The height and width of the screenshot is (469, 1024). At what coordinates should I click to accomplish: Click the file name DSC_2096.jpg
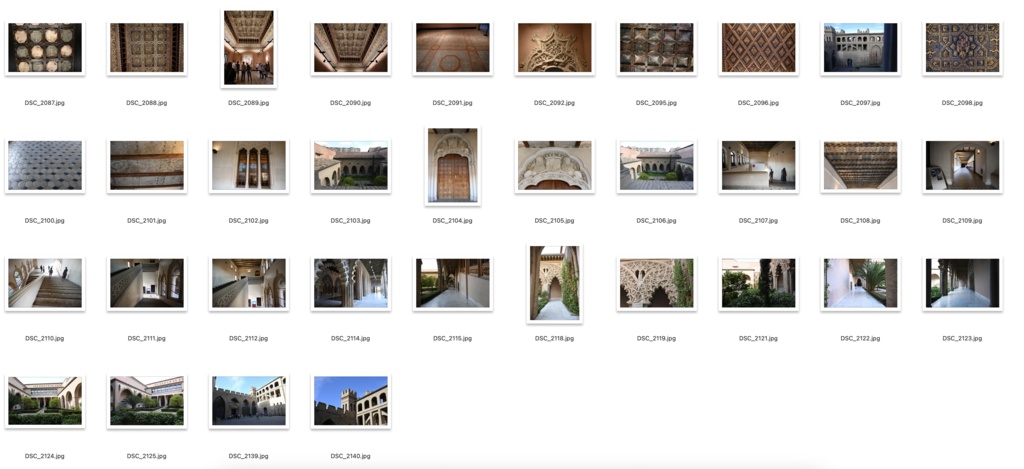[x=758, y=103]
